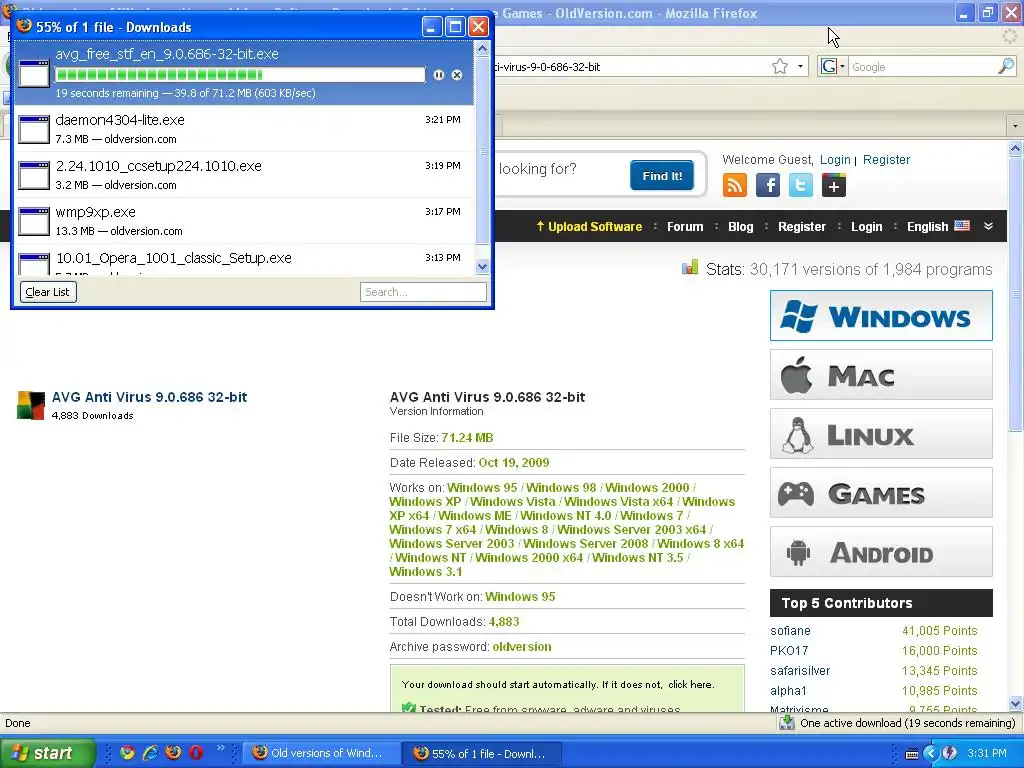1024x768 pixels.
Task: Click the 'click here' download link
Action: coord(690,684)
